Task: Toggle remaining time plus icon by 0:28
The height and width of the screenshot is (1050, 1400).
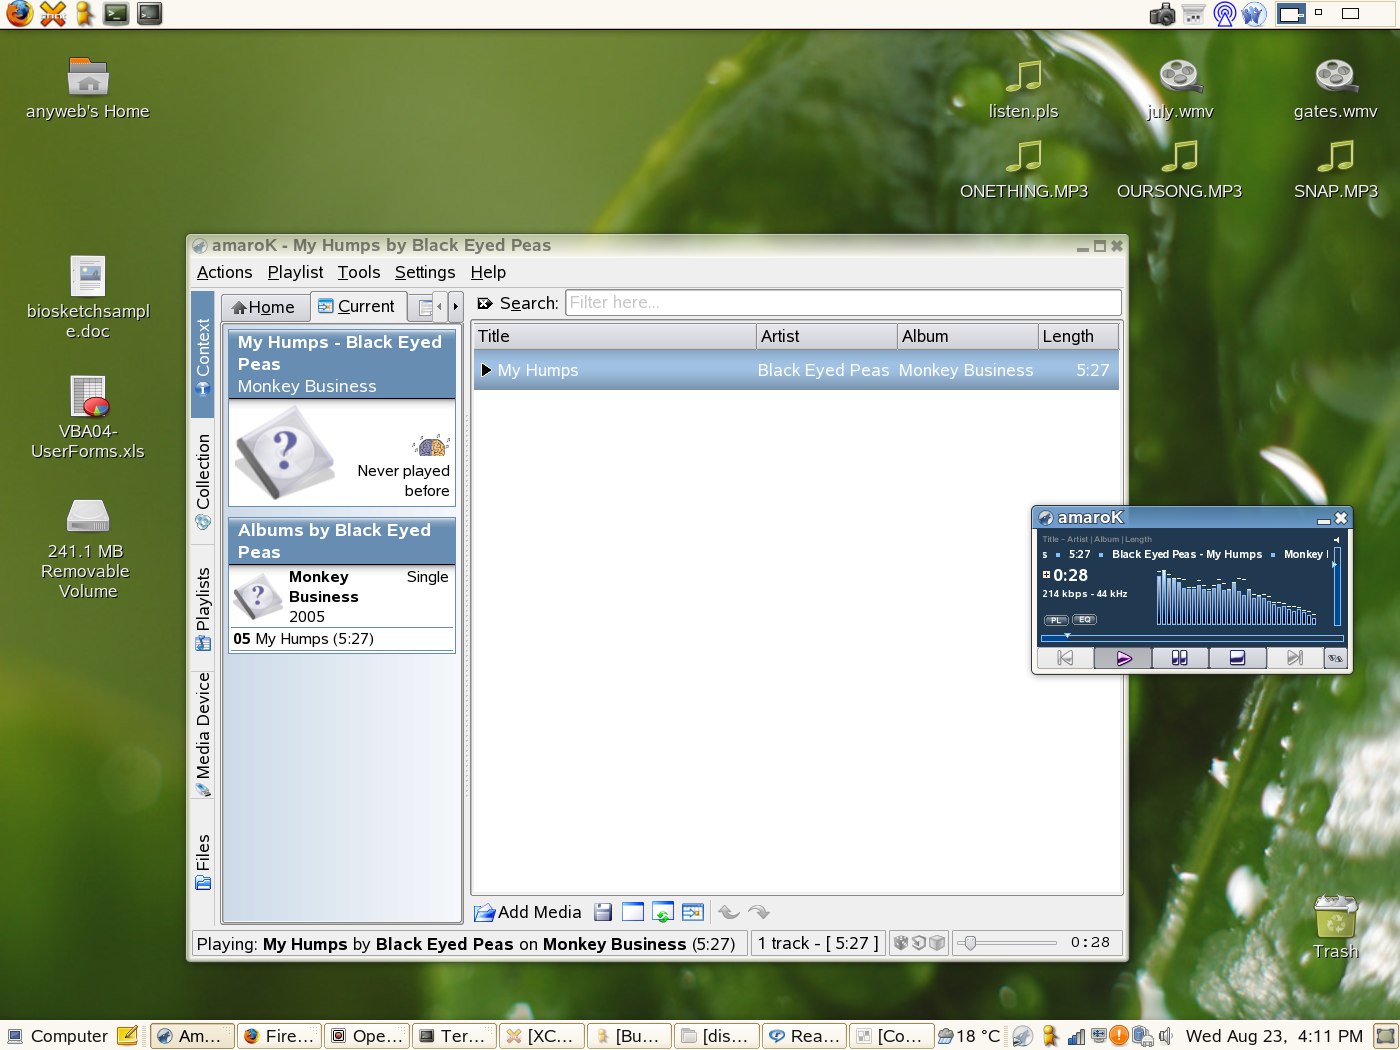Action: pyautogui.click(x=1046, y=575)
